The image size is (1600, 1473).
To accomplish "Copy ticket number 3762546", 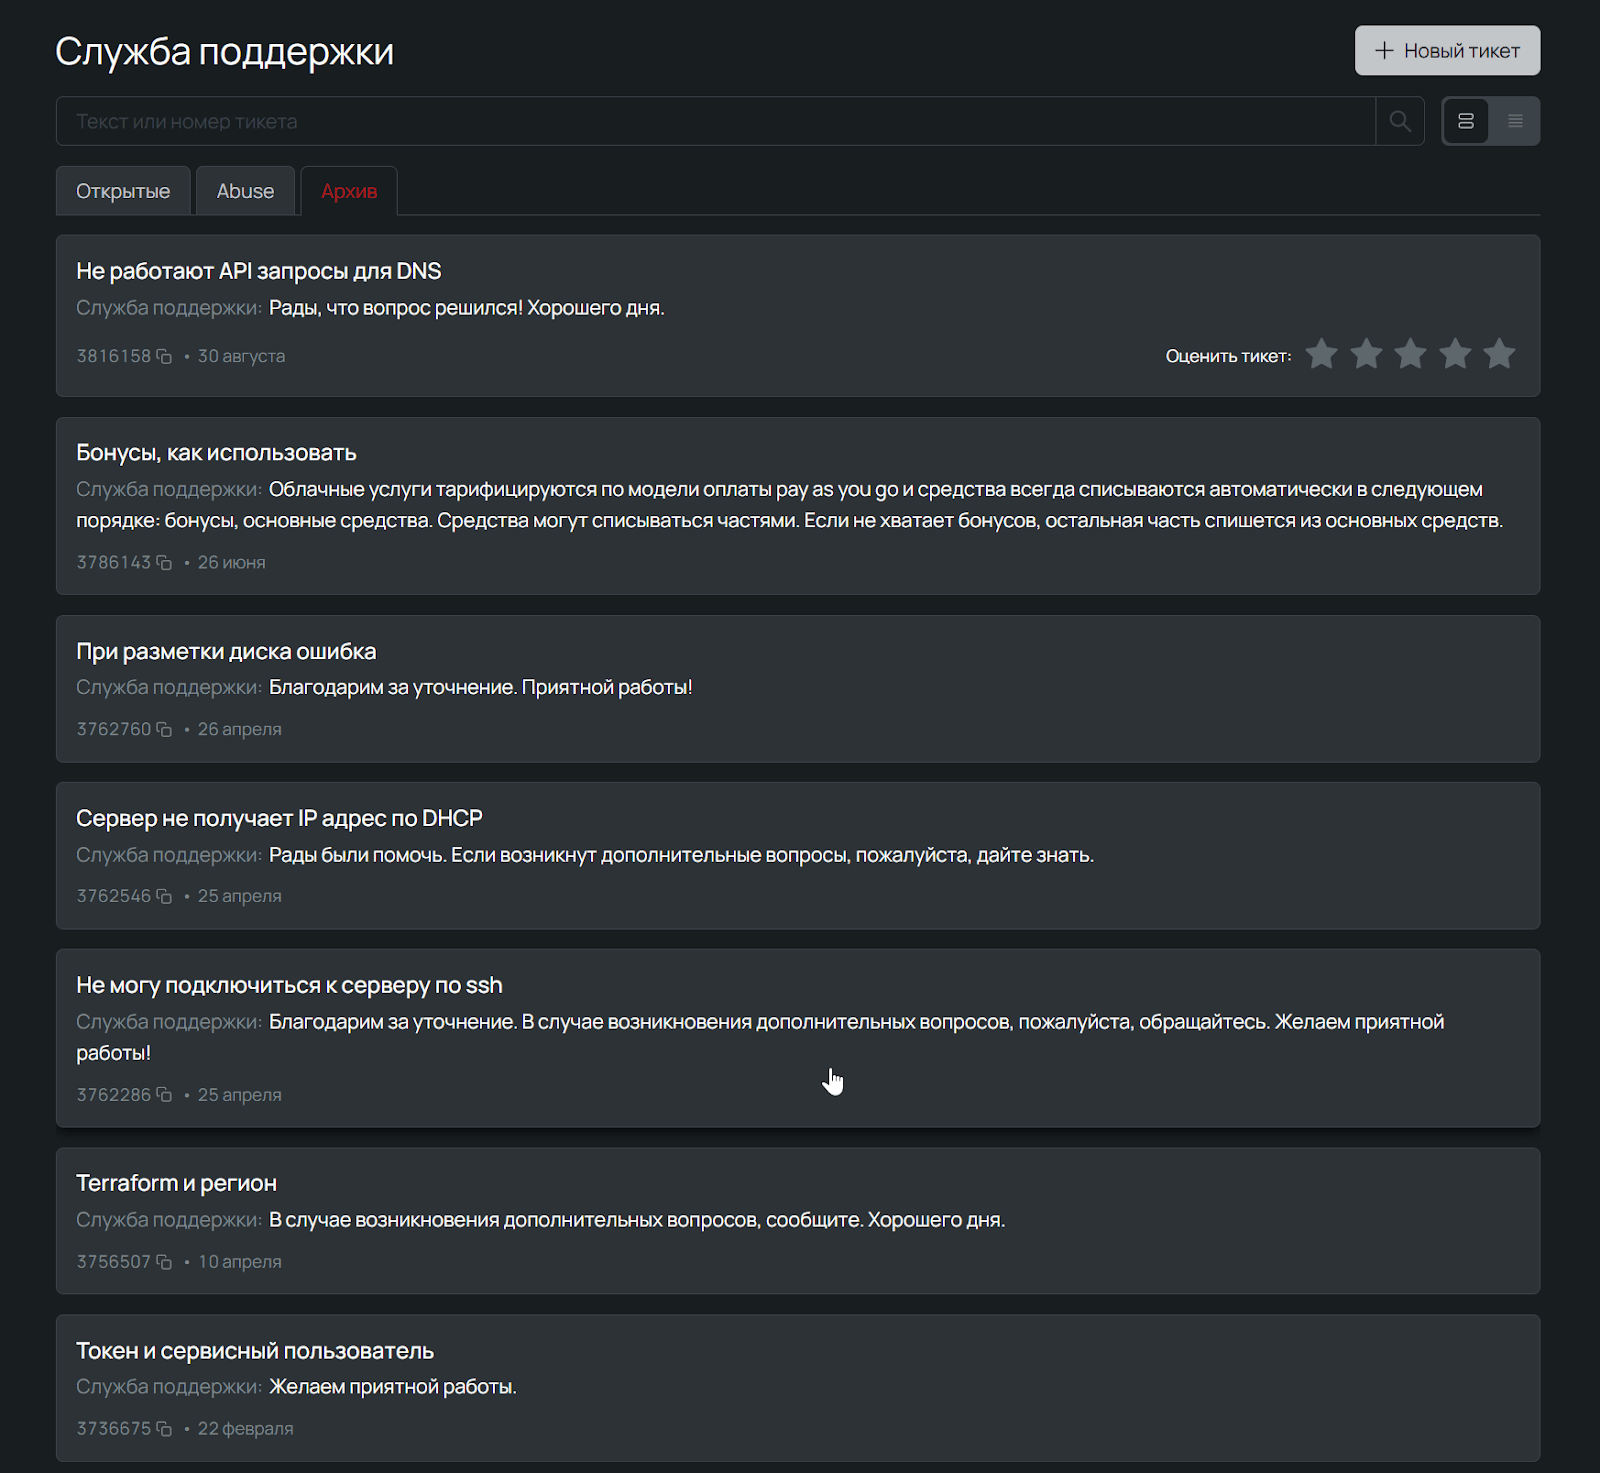I will (x=164, y=897).
